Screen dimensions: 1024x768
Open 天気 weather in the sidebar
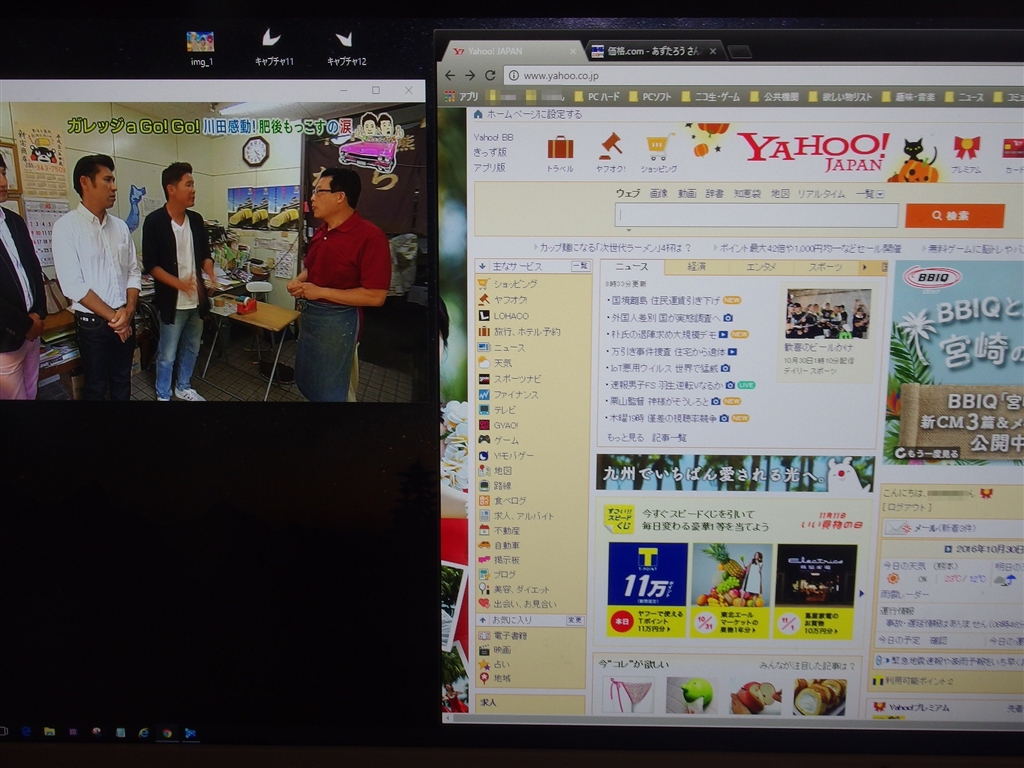tap(495, 363)
